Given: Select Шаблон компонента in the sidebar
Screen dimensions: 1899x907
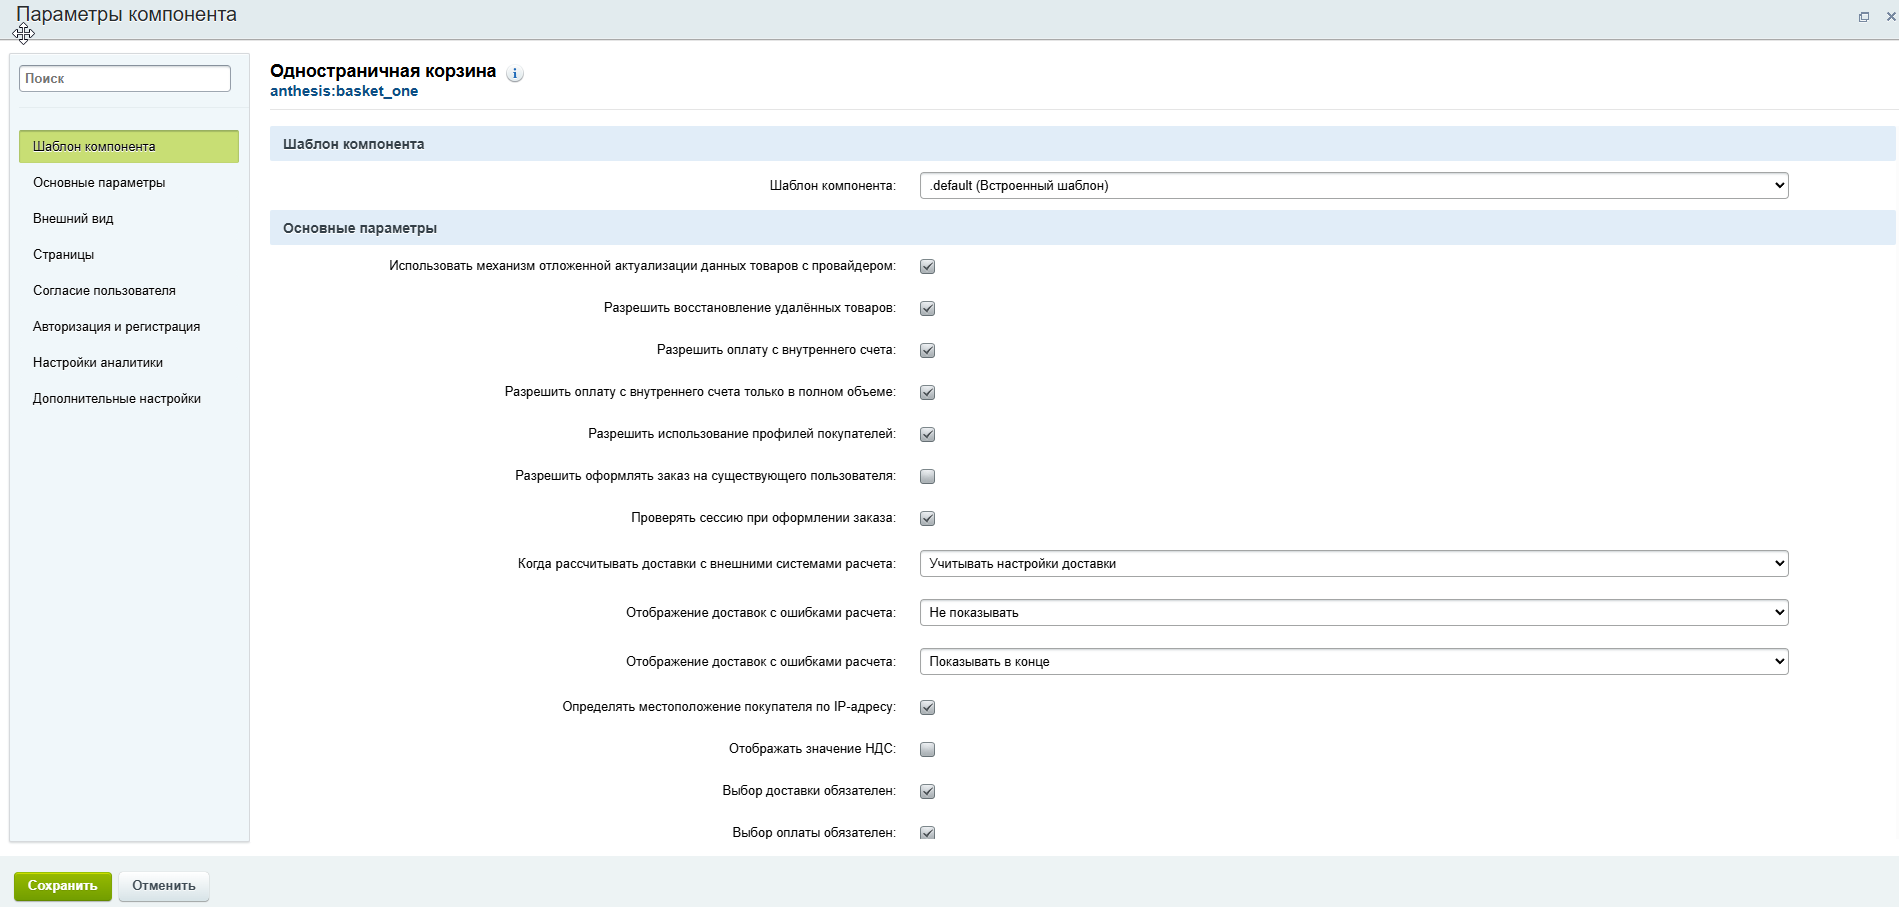Looking at the screenshot, I should [129, 146].
